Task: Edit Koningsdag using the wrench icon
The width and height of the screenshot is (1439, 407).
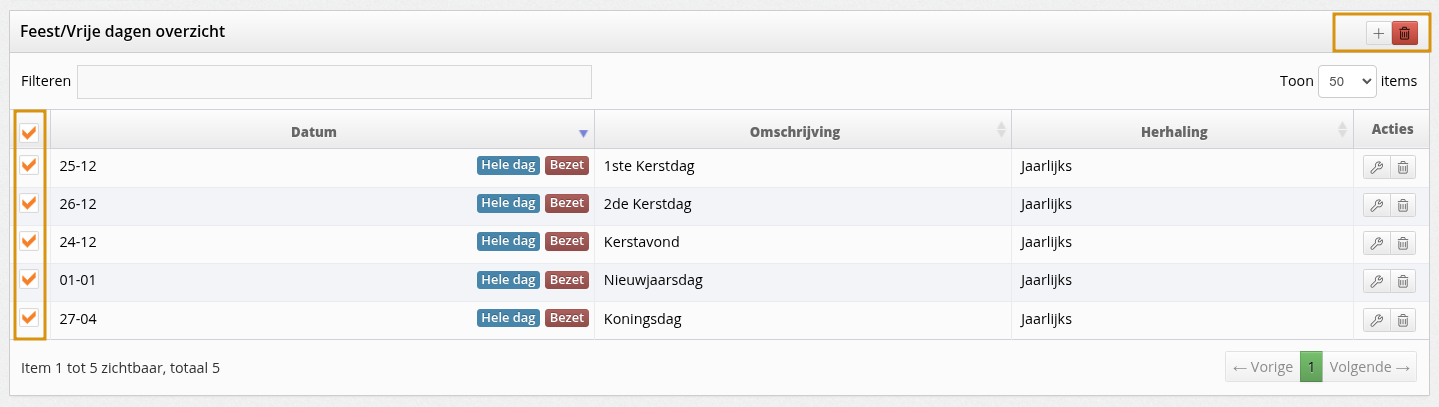Action: click(x=1376, y=320)
